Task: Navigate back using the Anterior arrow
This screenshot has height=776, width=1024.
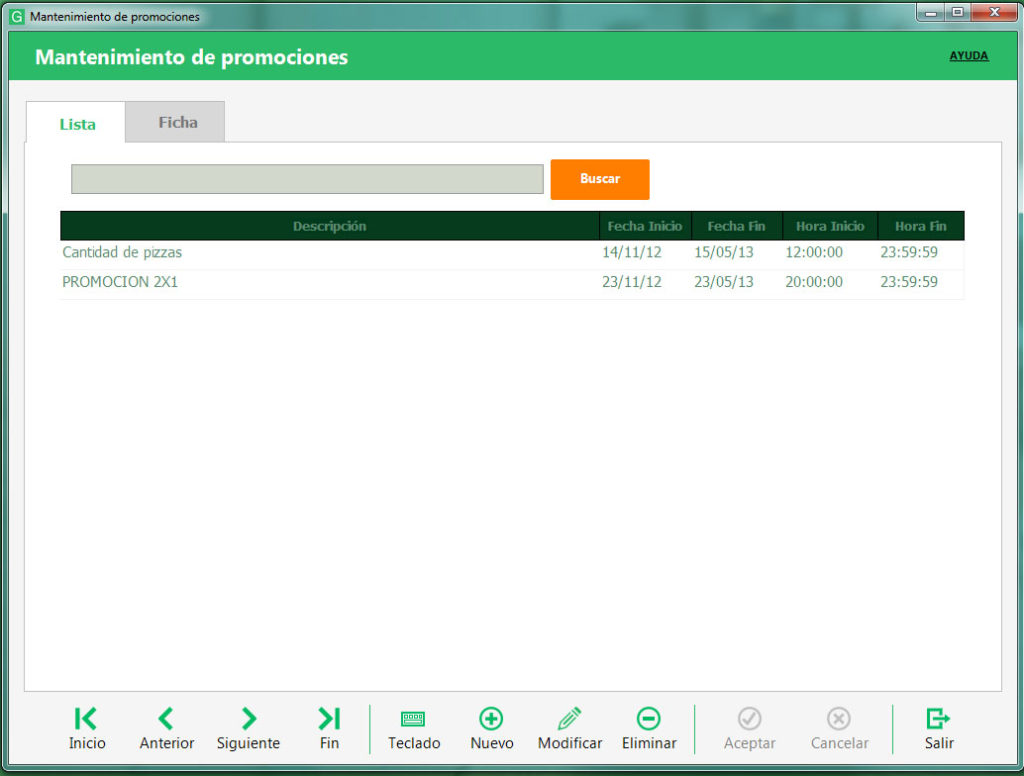Action: (x=166, y=718)
